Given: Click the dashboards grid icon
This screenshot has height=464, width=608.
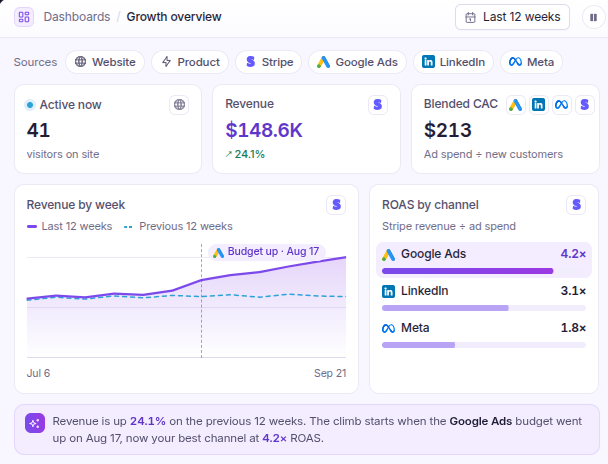Looking at the screenshot, I should click(24, 17).
